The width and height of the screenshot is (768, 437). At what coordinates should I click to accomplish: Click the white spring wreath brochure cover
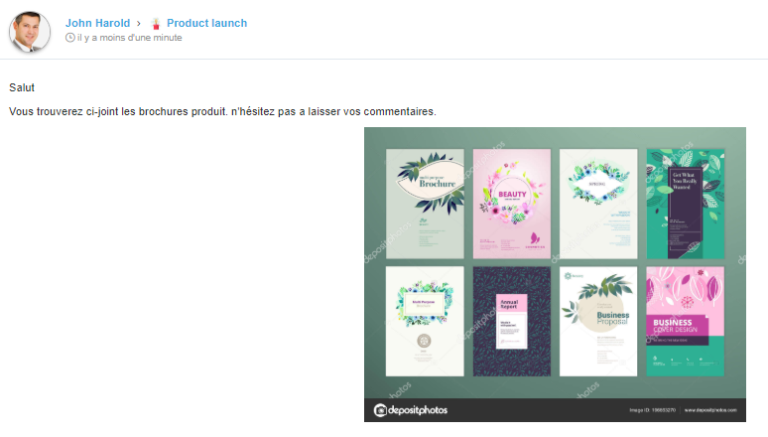[598, 204]
